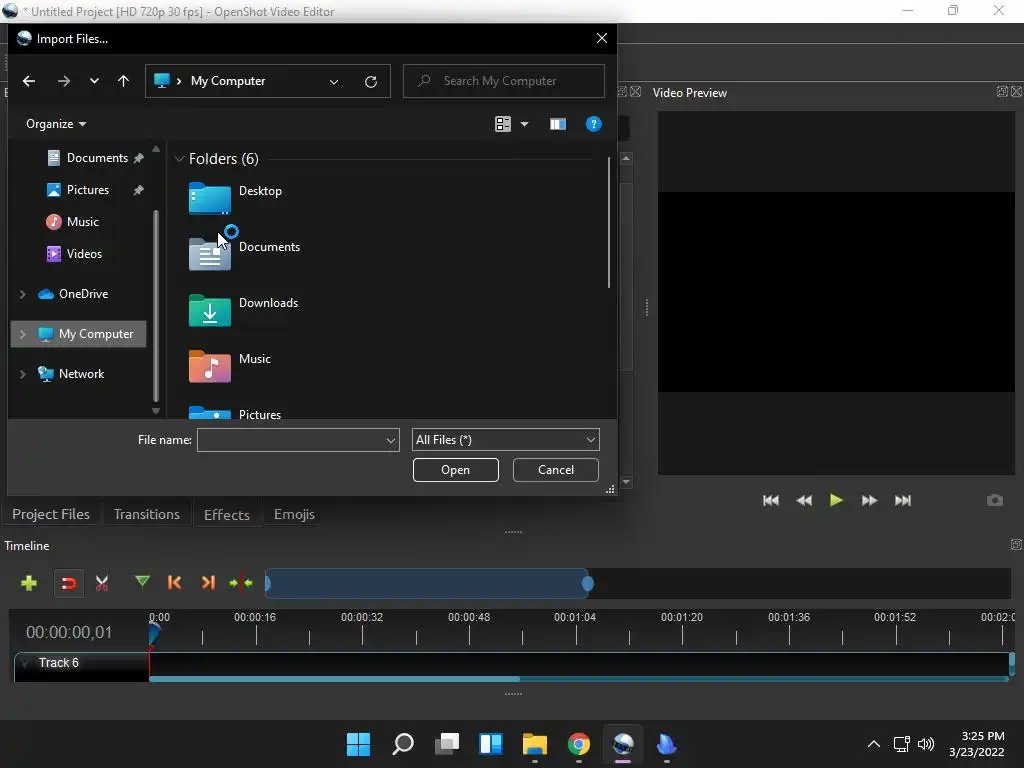Click the Cancel button
The height and width of the screenshot is (768, 1024).
(556, 470)
